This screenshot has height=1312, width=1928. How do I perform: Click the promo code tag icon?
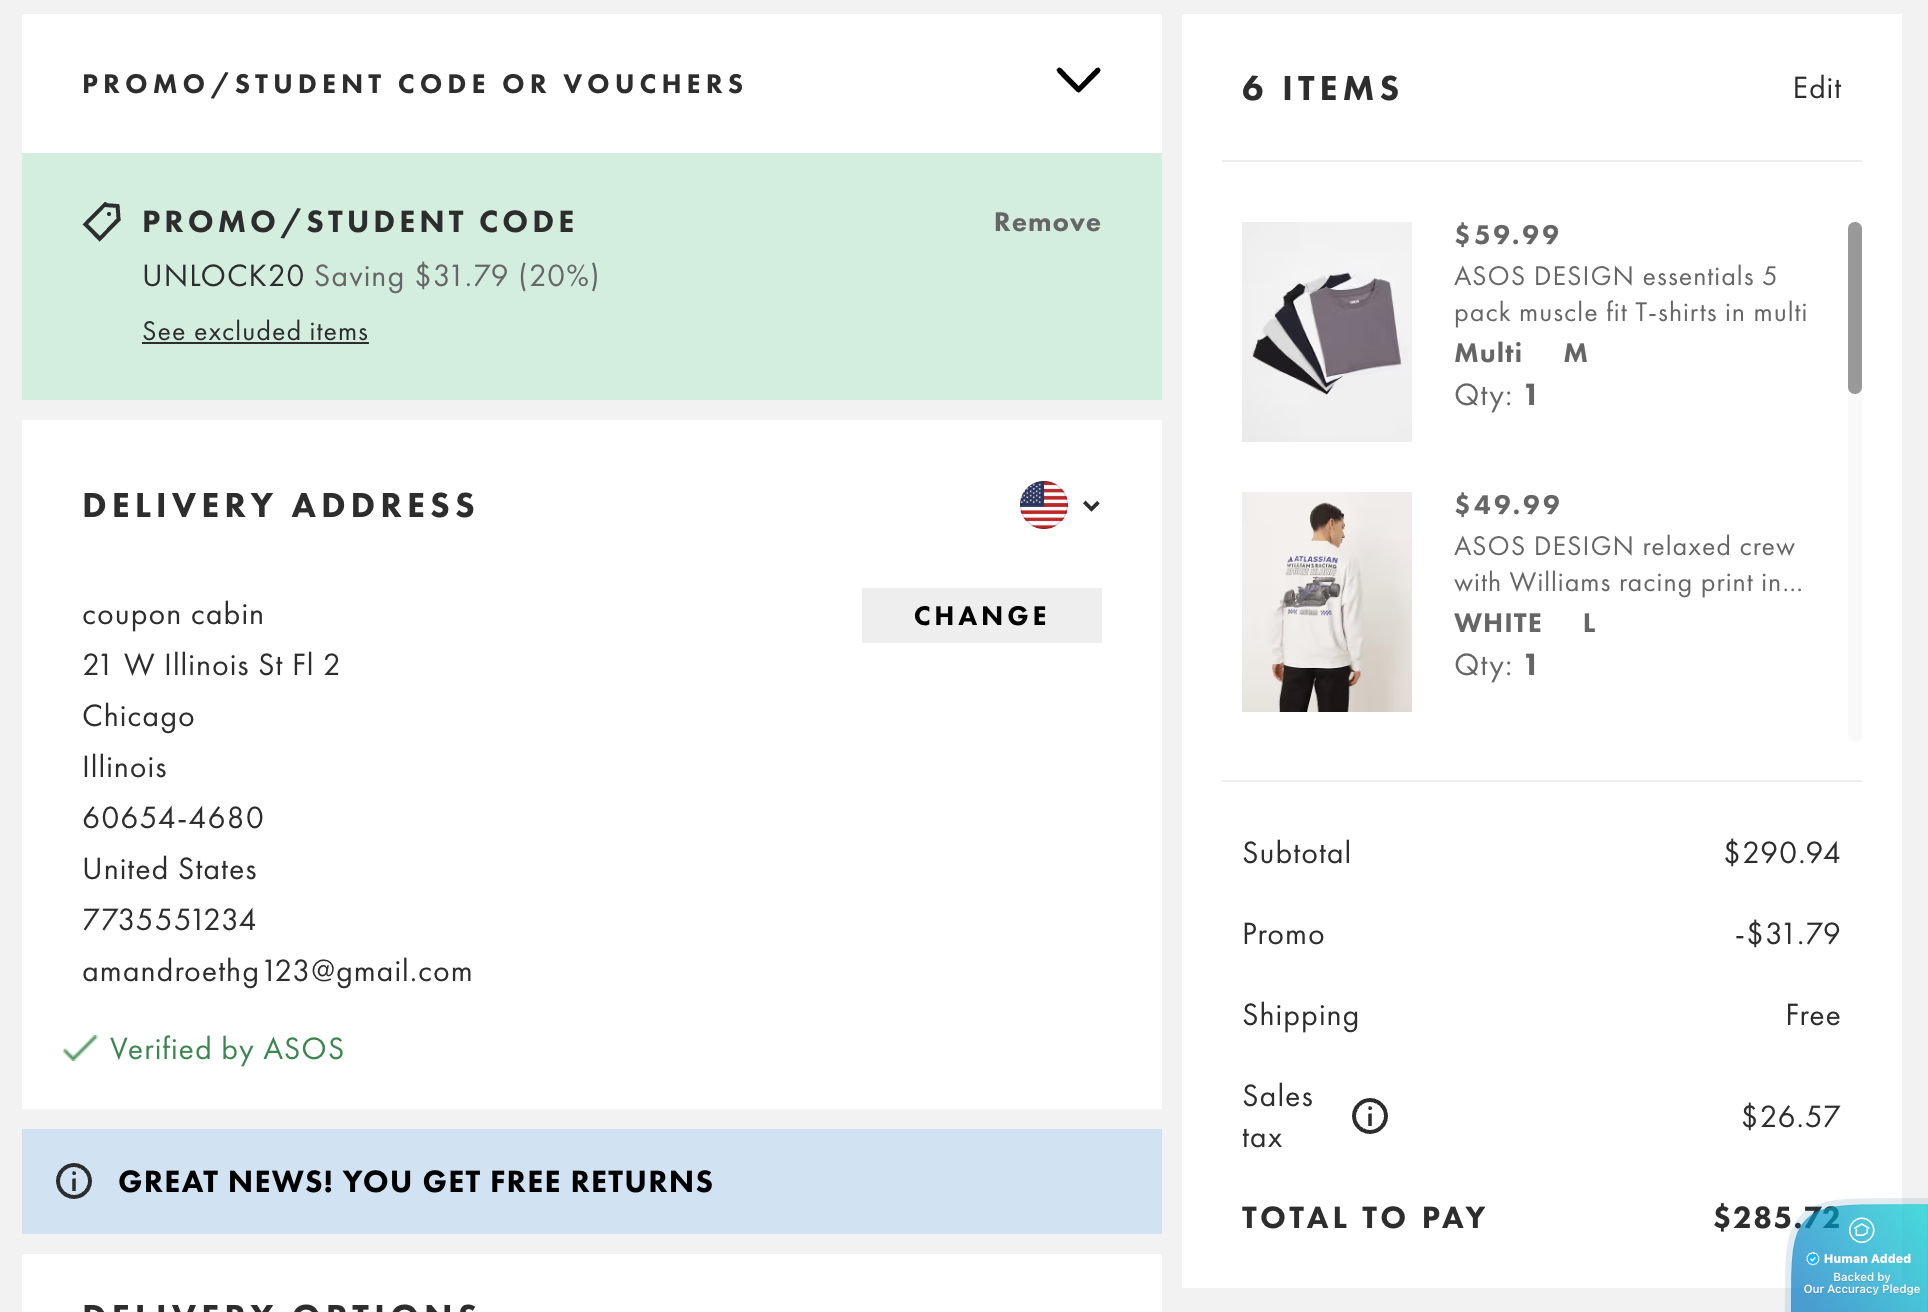102,221
